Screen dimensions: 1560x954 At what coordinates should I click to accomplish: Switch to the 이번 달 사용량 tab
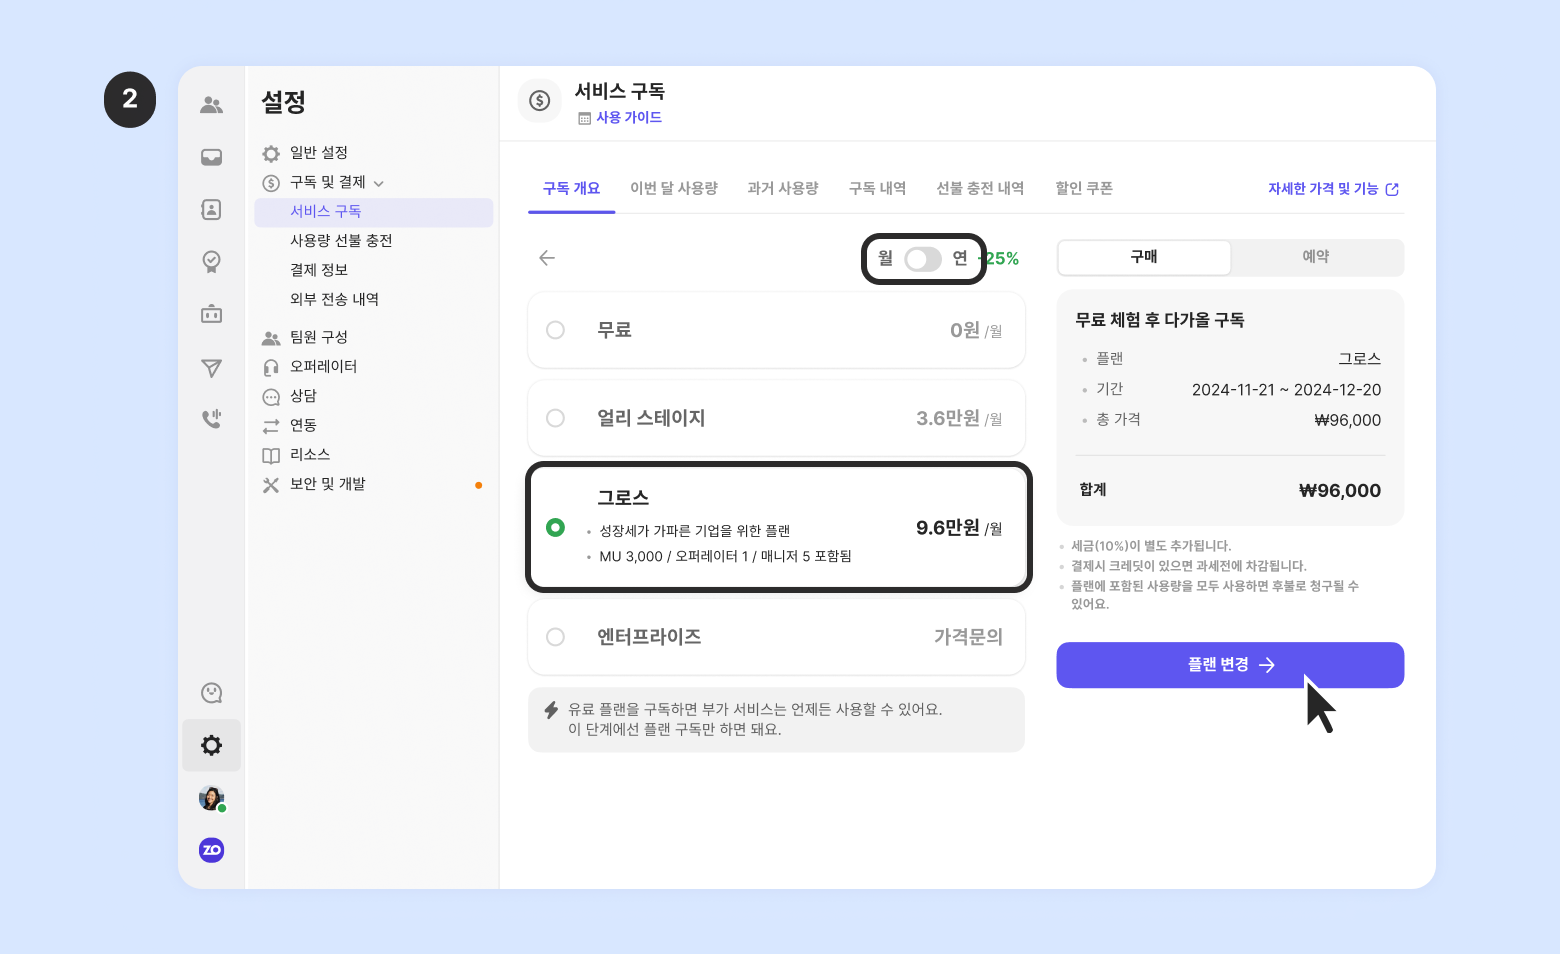(673, 188)
